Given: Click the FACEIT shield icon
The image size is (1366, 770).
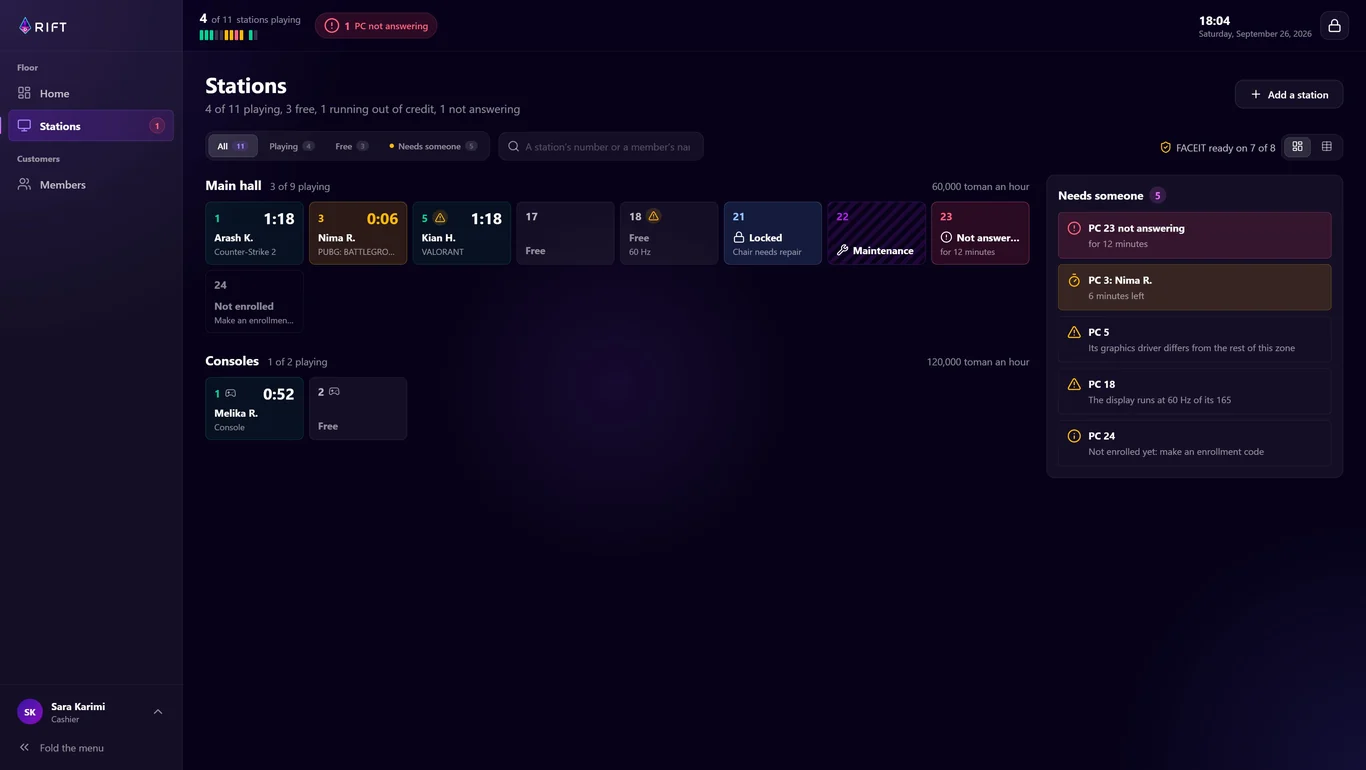Looking at the screenshot, I should [1165, 148].
